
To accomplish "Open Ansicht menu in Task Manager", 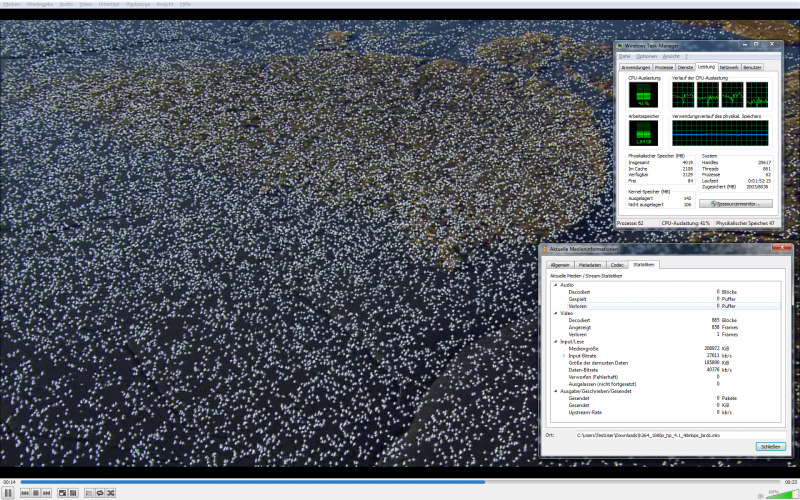I will (x=671, y=56).
